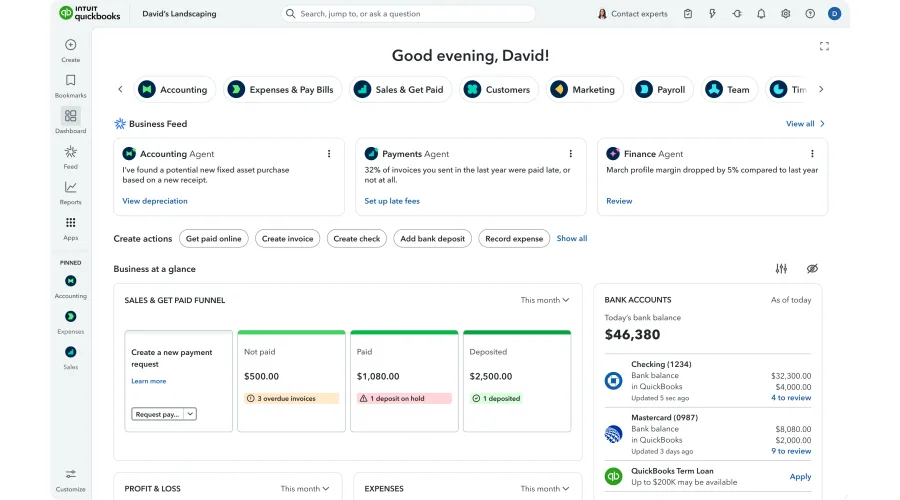The width and height of the screenshot is (900, 500).
Task: Open pinned Accounting shortcut in sidebar
Action: click(71, 286)
